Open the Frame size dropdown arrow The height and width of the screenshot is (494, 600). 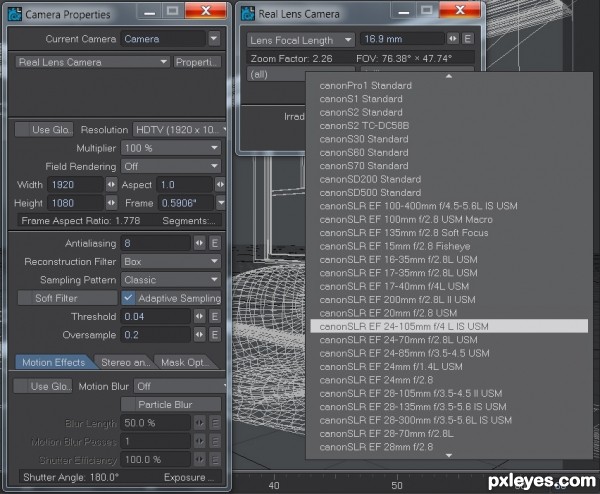[221, 203]
